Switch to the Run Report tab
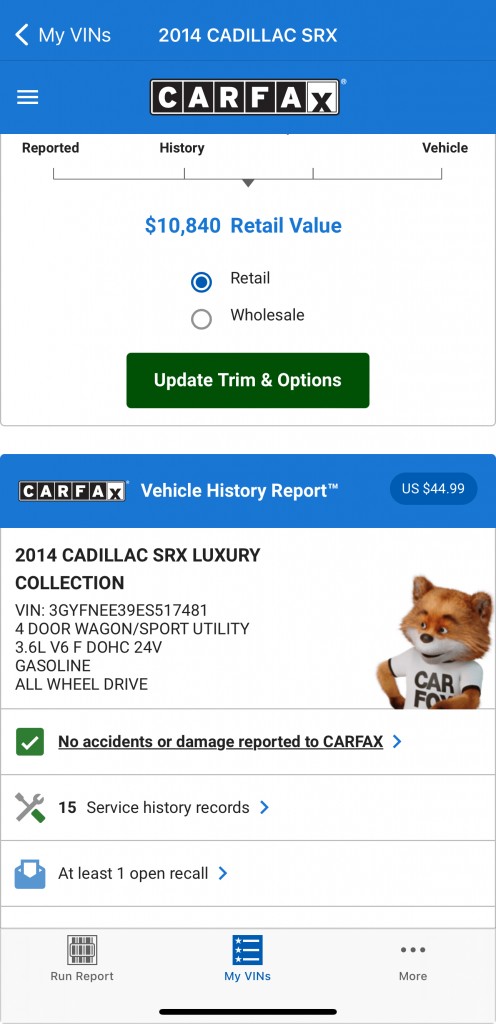Viewport: 496px width, 1024px height. pyautogui.click(x=82, y=958)
